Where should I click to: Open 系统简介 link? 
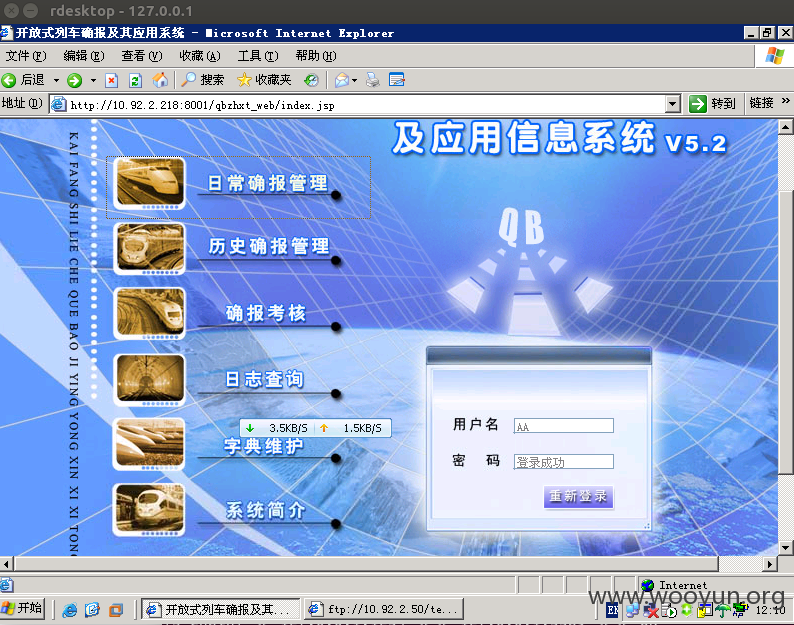coord(265,511)
